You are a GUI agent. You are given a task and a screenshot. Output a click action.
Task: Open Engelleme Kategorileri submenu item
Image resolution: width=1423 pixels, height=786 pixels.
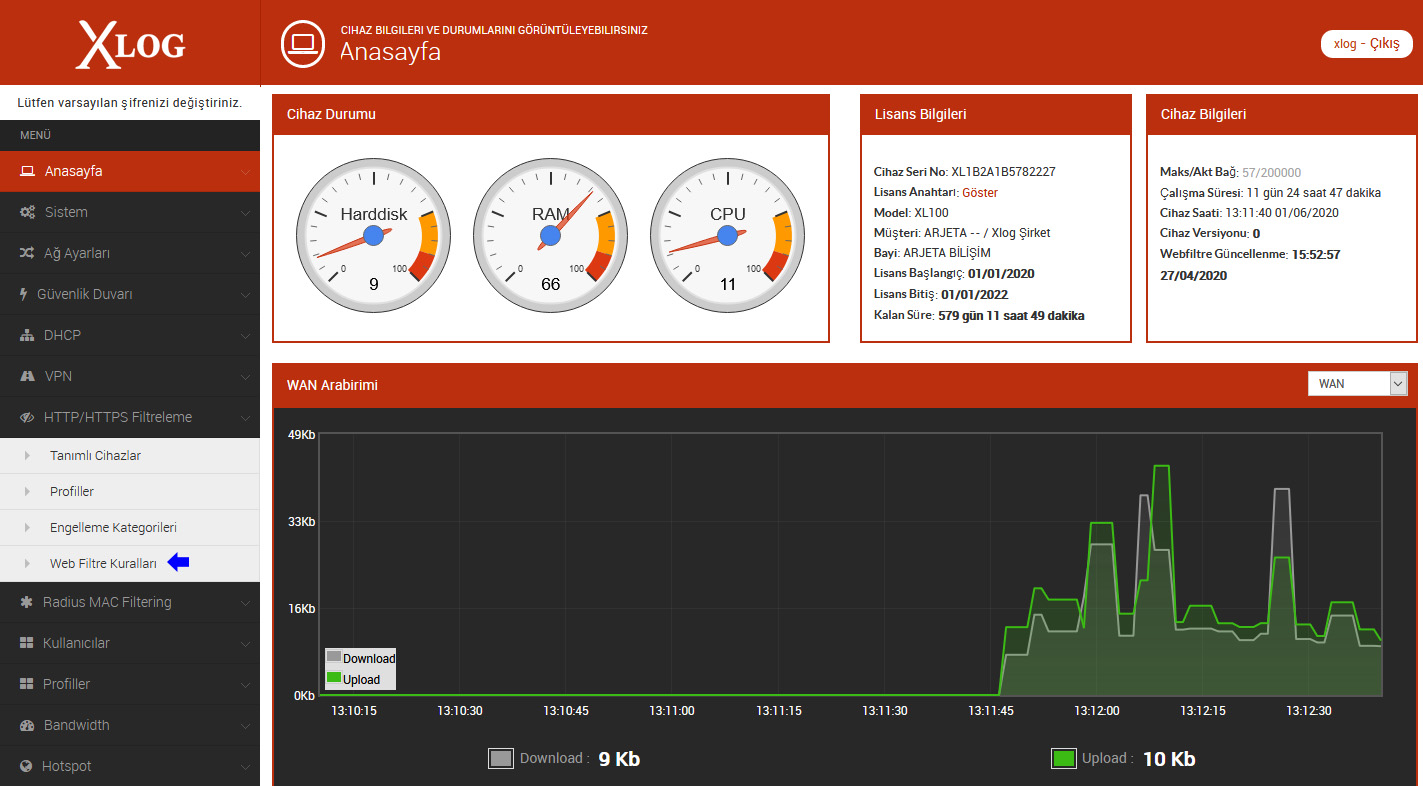[x=130, y=527]
